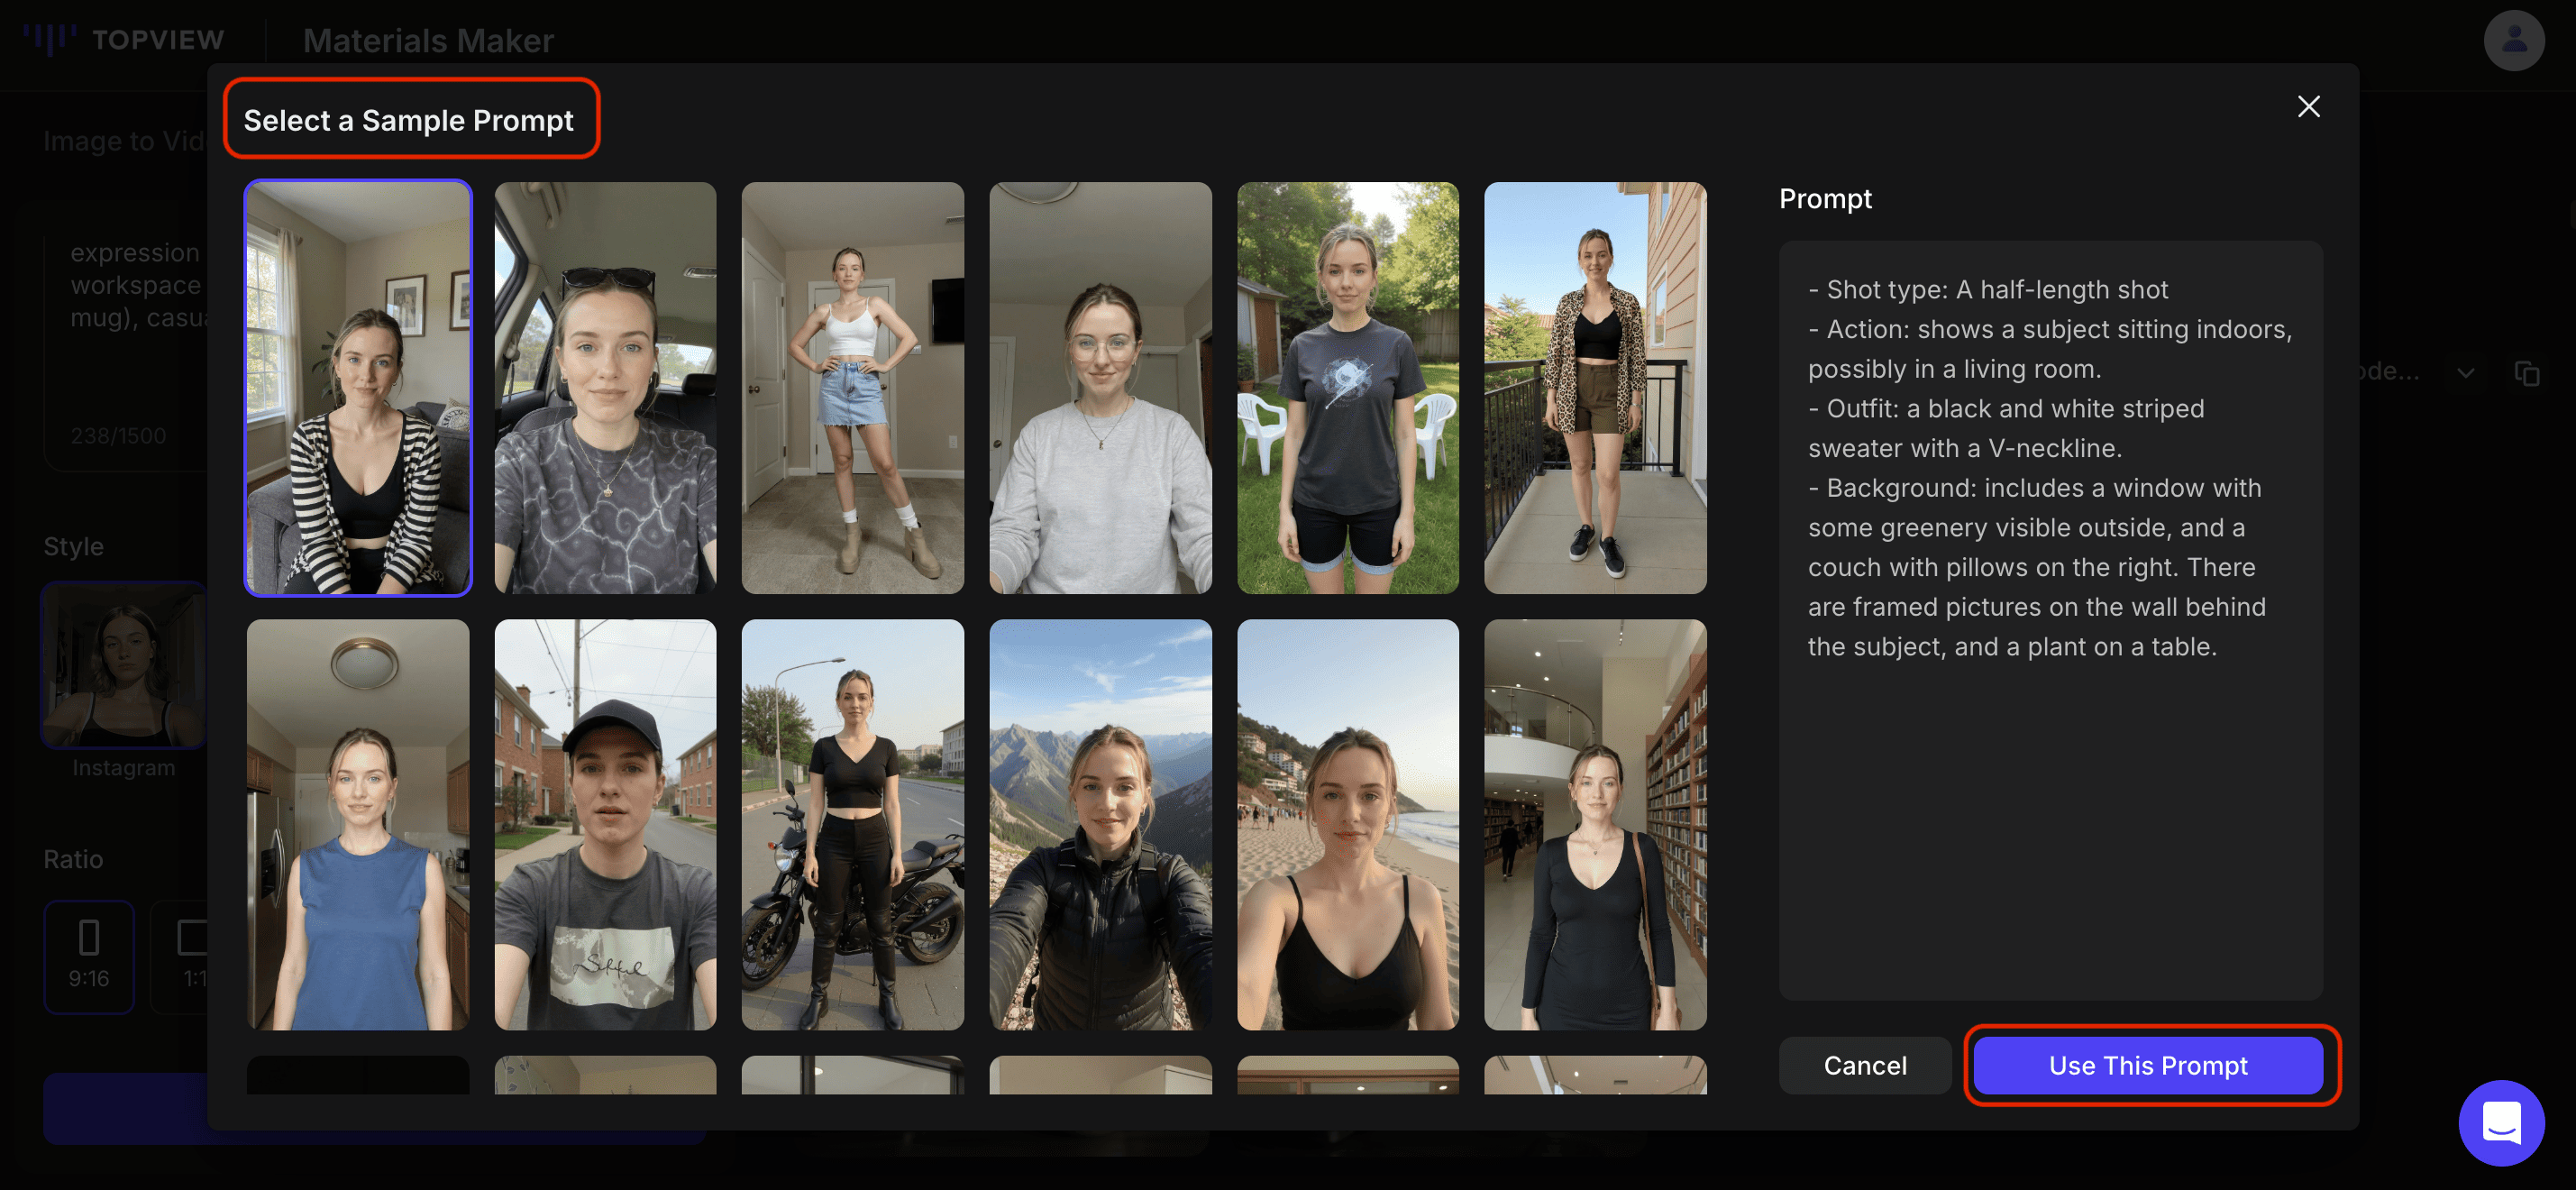Select the motorcycle street sample
Viewport: 2576px width, 1190px height.
[x=852, y=824]
